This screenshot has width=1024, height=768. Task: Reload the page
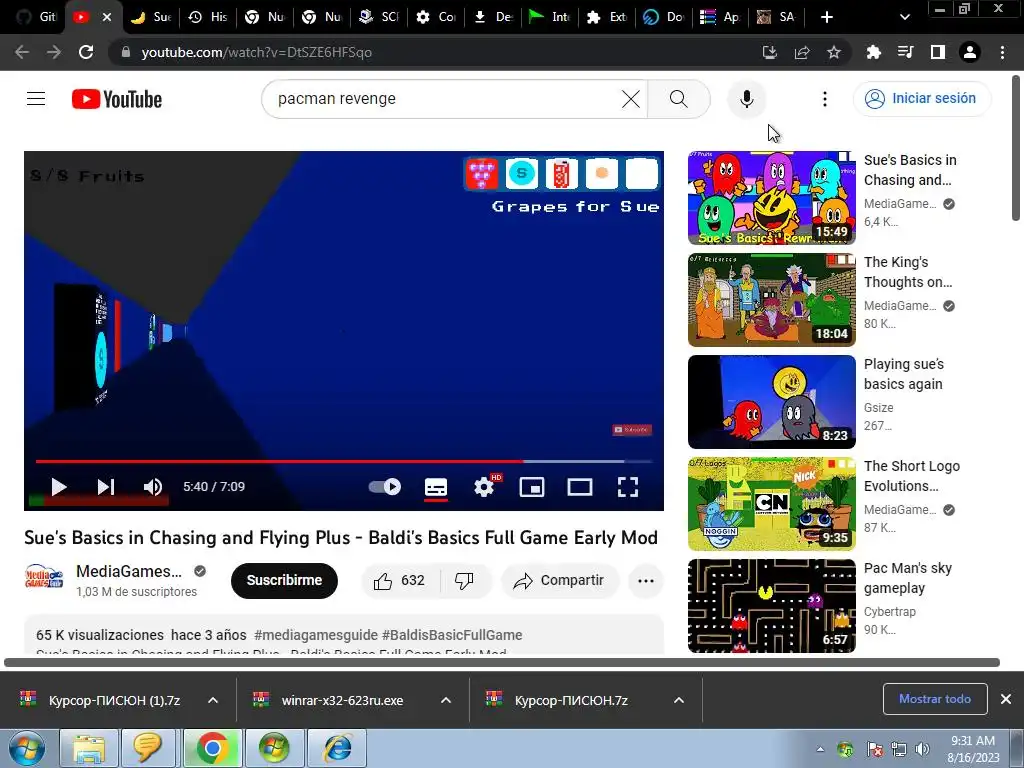pyautogui.click(x=86, y=52)
